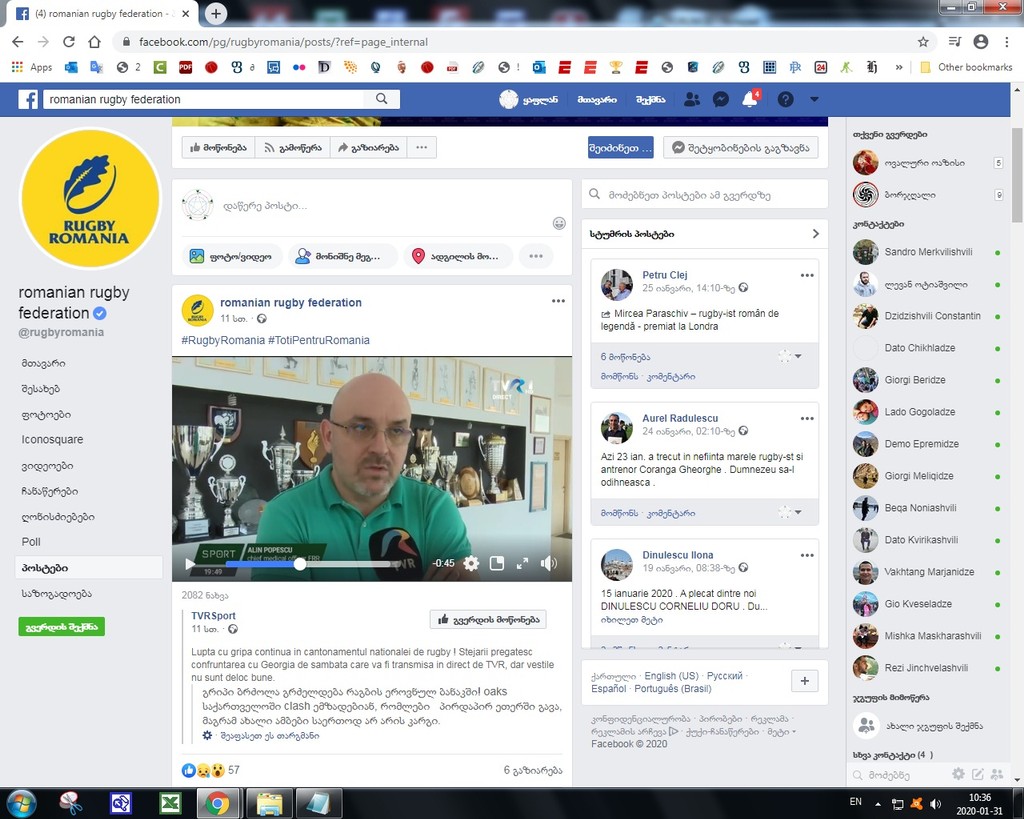Mute the video volume icon
This screenshot has width=1024, height=819.
(x=549, y=563)
